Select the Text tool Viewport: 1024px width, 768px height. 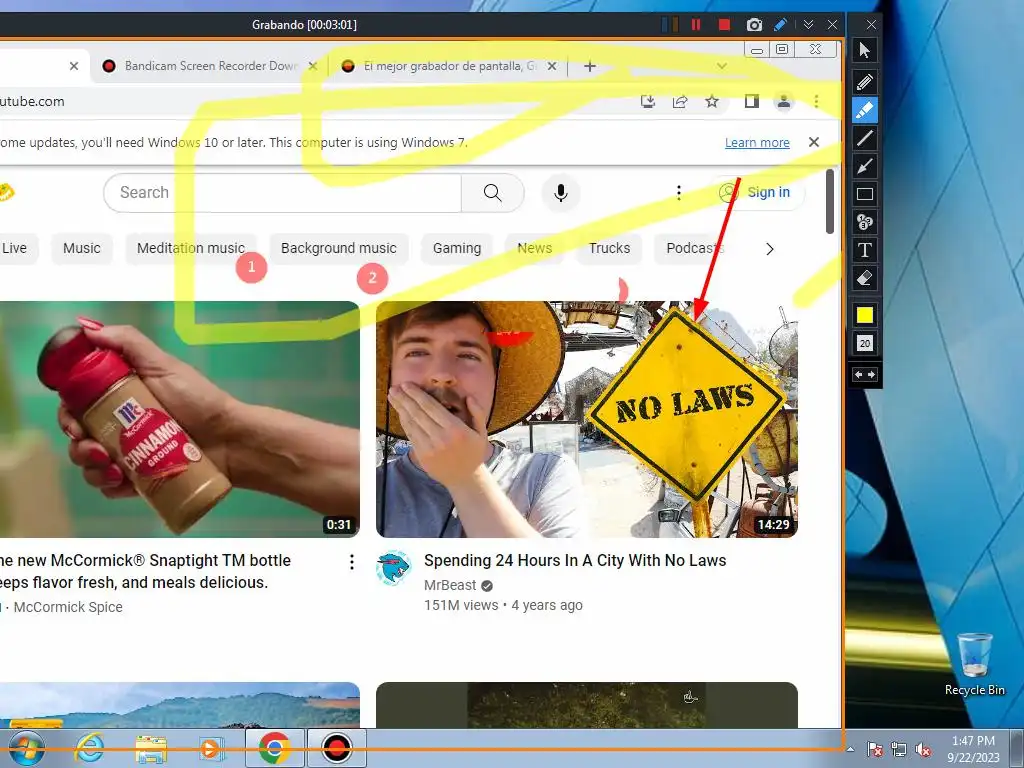point(865,250)
